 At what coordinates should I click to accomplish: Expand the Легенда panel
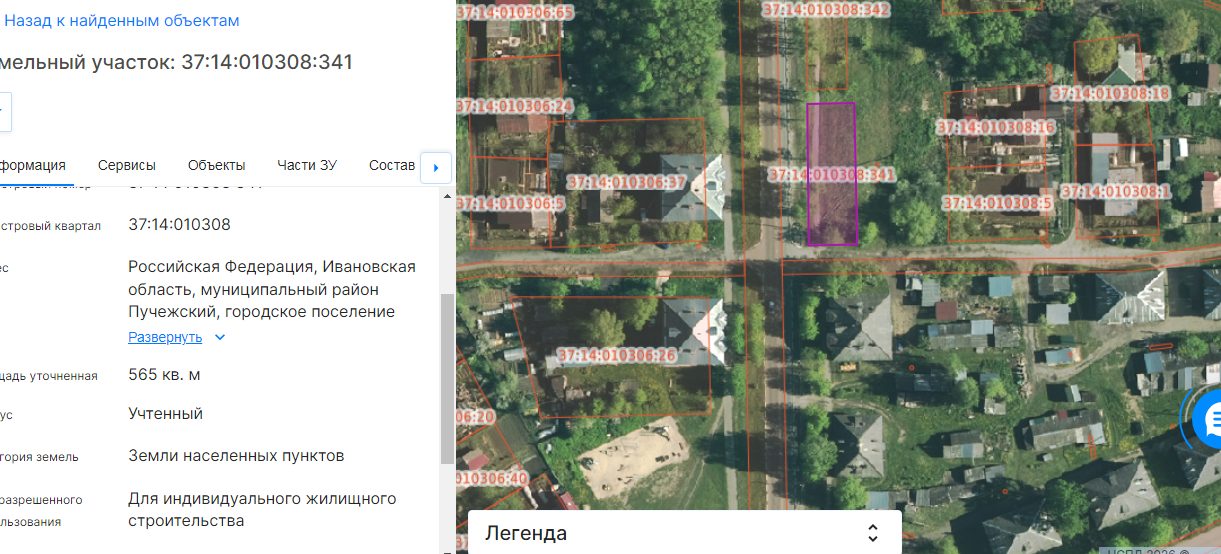tap(685, 533)
